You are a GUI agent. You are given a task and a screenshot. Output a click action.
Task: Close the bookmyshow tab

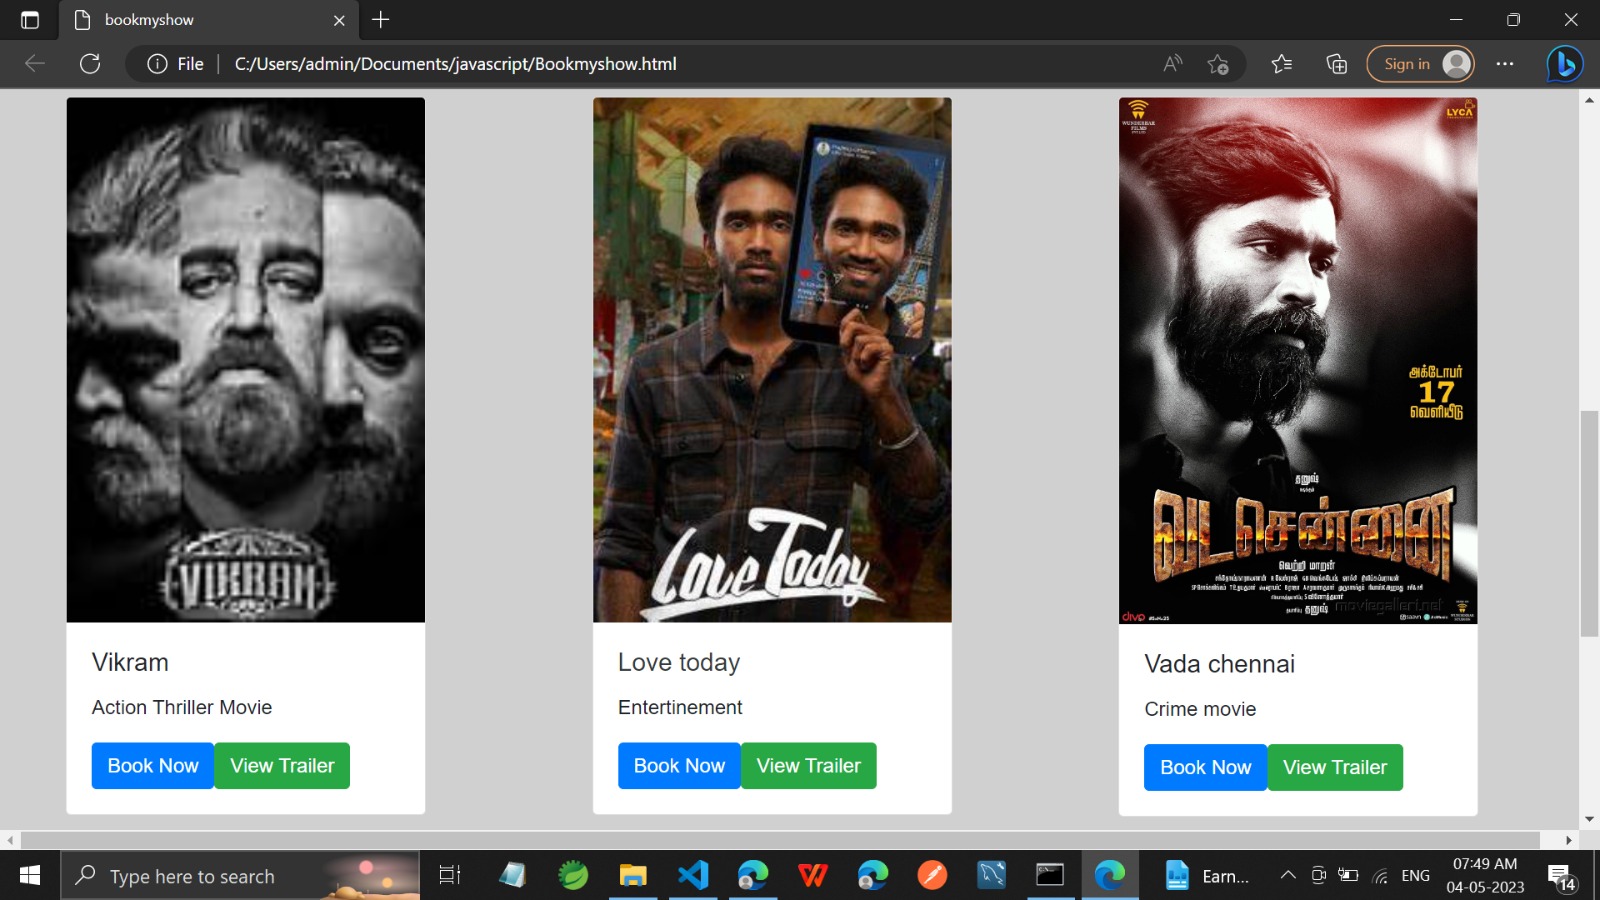point(339,20)
